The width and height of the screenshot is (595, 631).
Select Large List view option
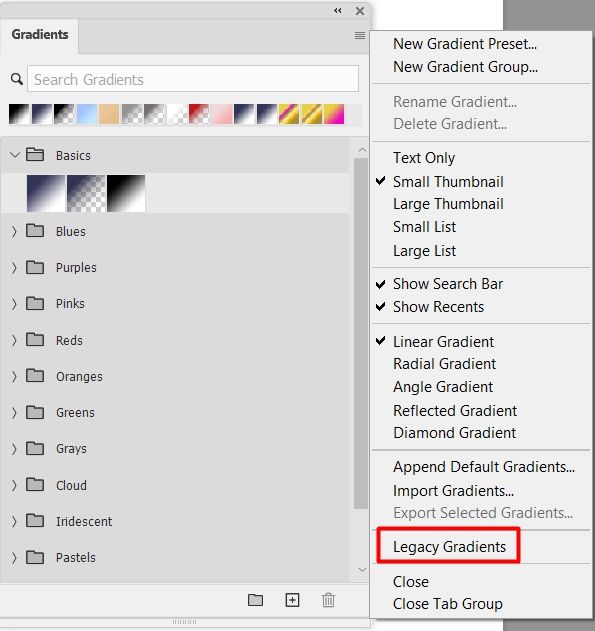click(x=424, y=251)
